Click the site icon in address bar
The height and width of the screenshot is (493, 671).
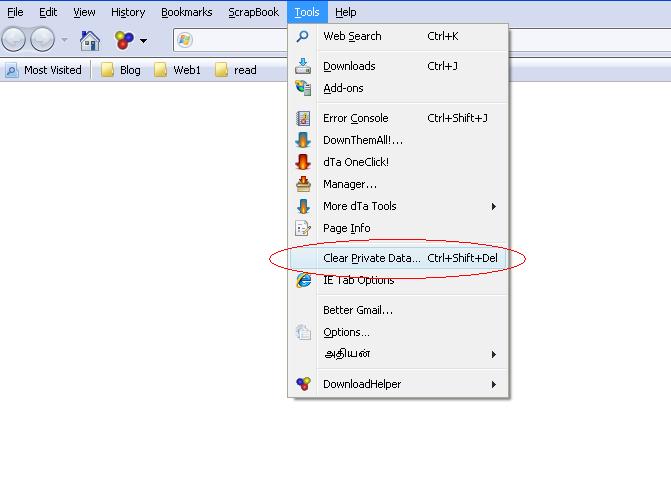pos(185,40)
